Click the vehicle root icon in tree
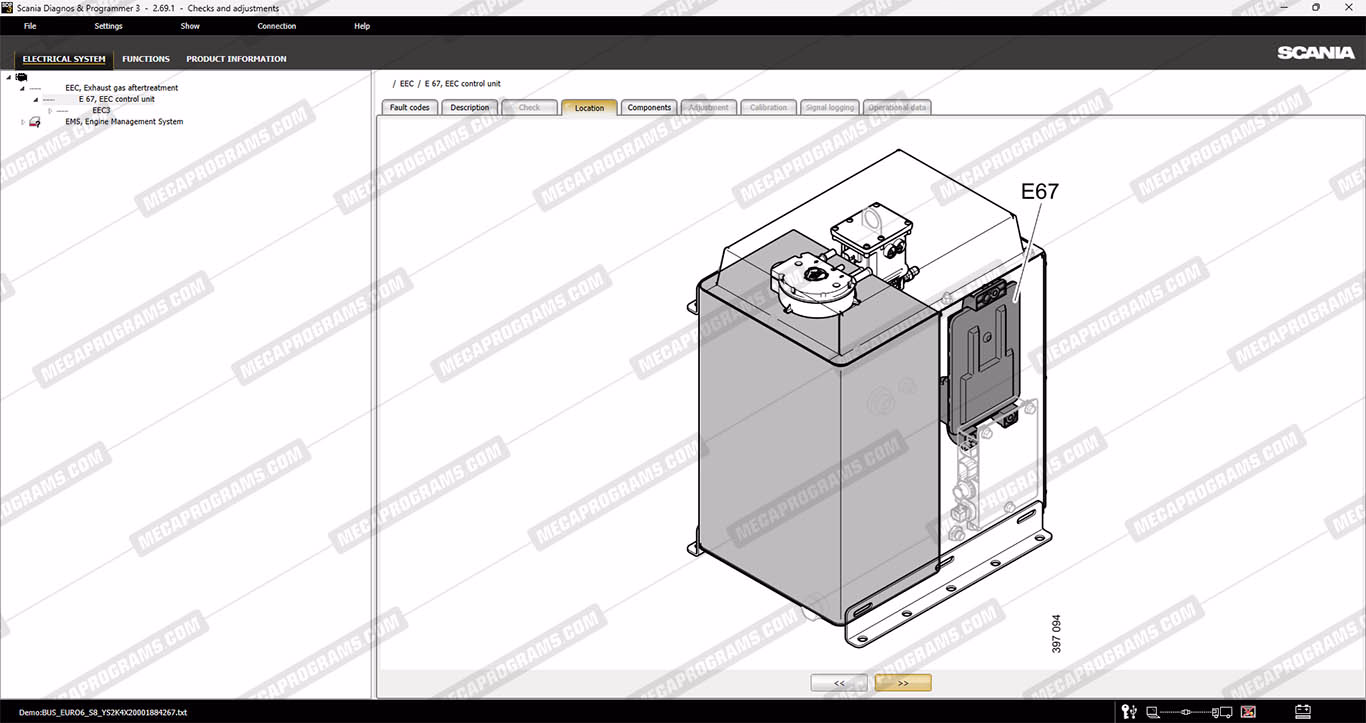The width and height of the screenshot is (1366, 723). [x=21, y=77]
